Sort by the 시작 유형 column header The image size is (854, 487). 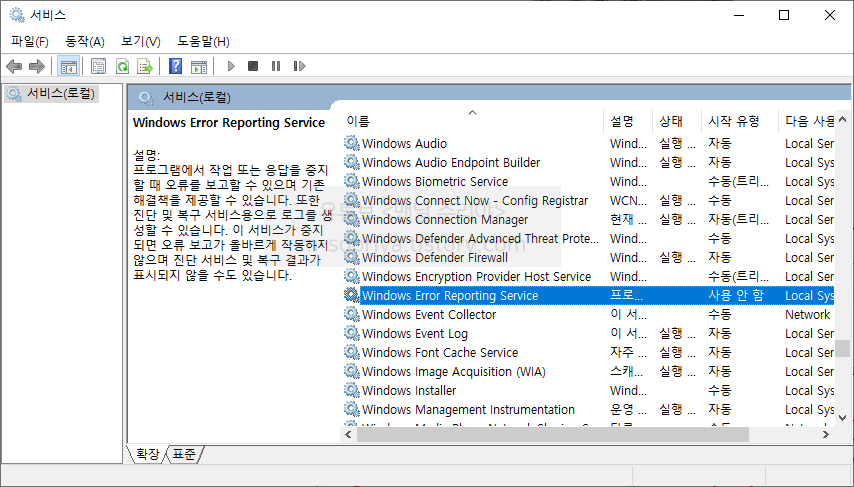(x=740, y=121)
